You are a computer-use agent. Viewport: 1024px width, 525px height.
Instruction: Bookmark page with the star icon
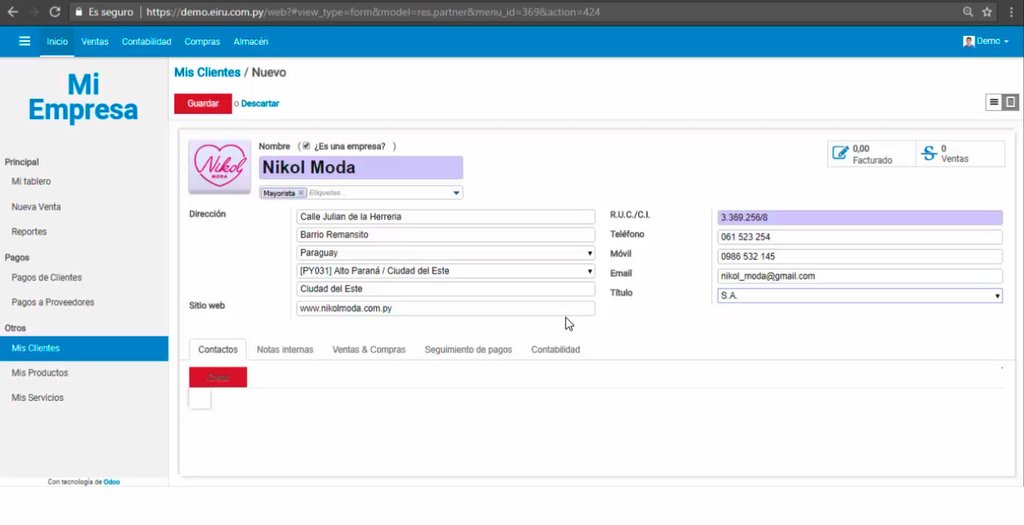[x=987, y=12]
